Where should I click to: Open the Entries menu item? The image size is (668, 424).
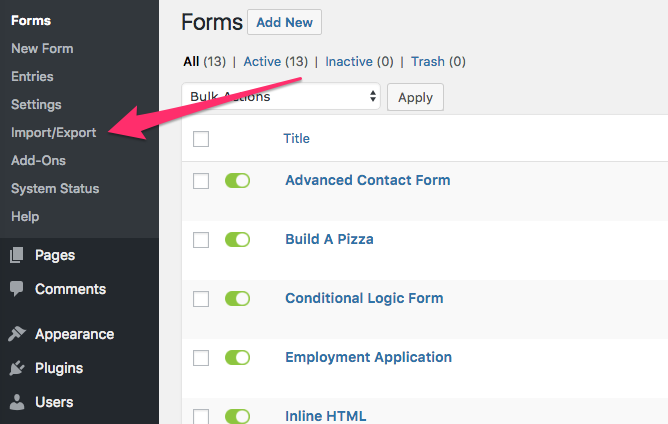pyautogui.click(x=32, y=77)
